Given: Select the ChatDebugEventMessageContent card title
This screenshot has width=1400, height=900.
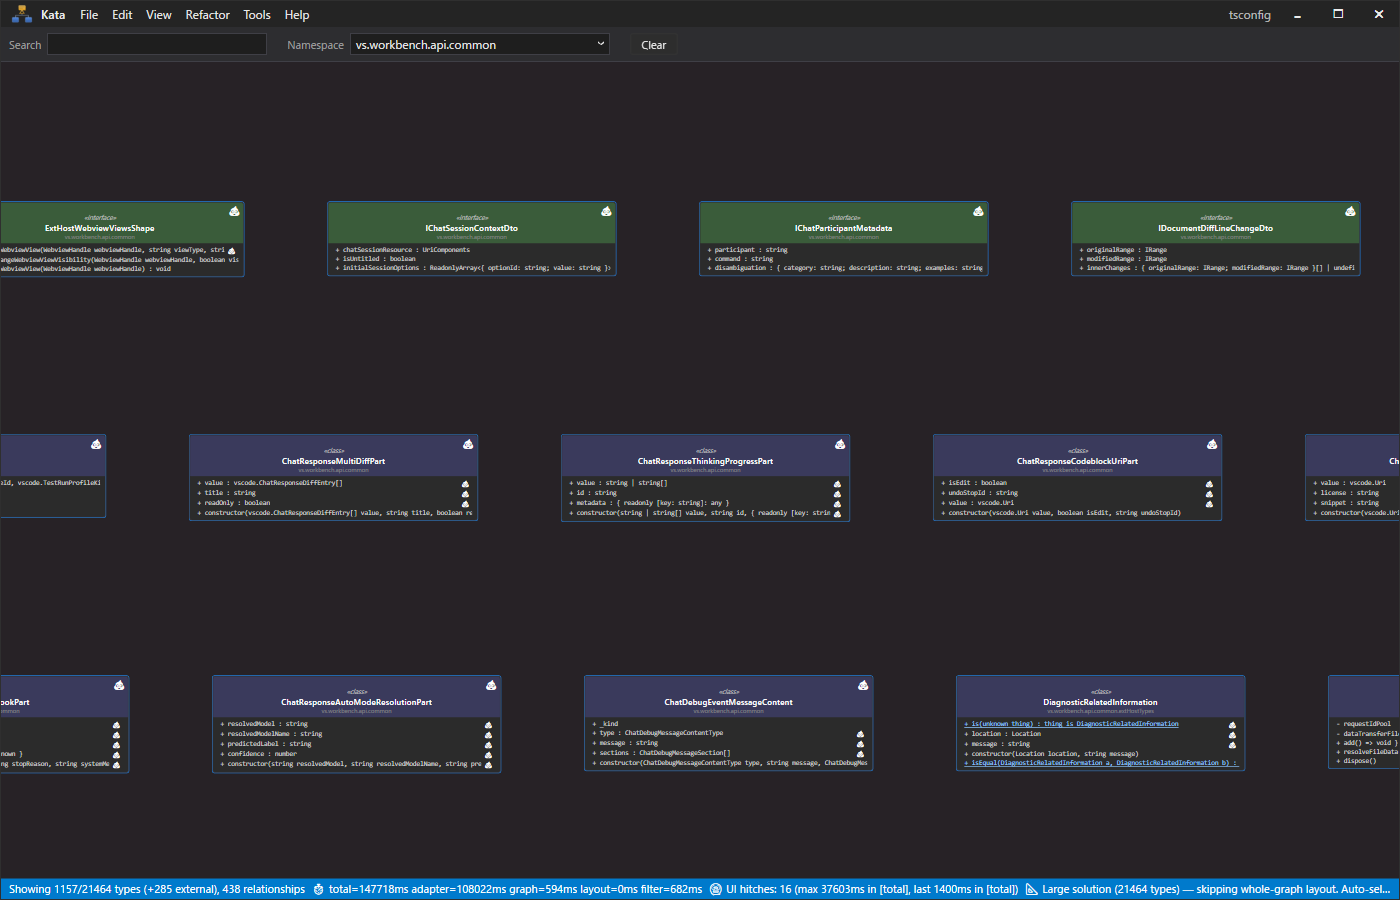Looking at the screenshot, I should (x=729, y=702).
